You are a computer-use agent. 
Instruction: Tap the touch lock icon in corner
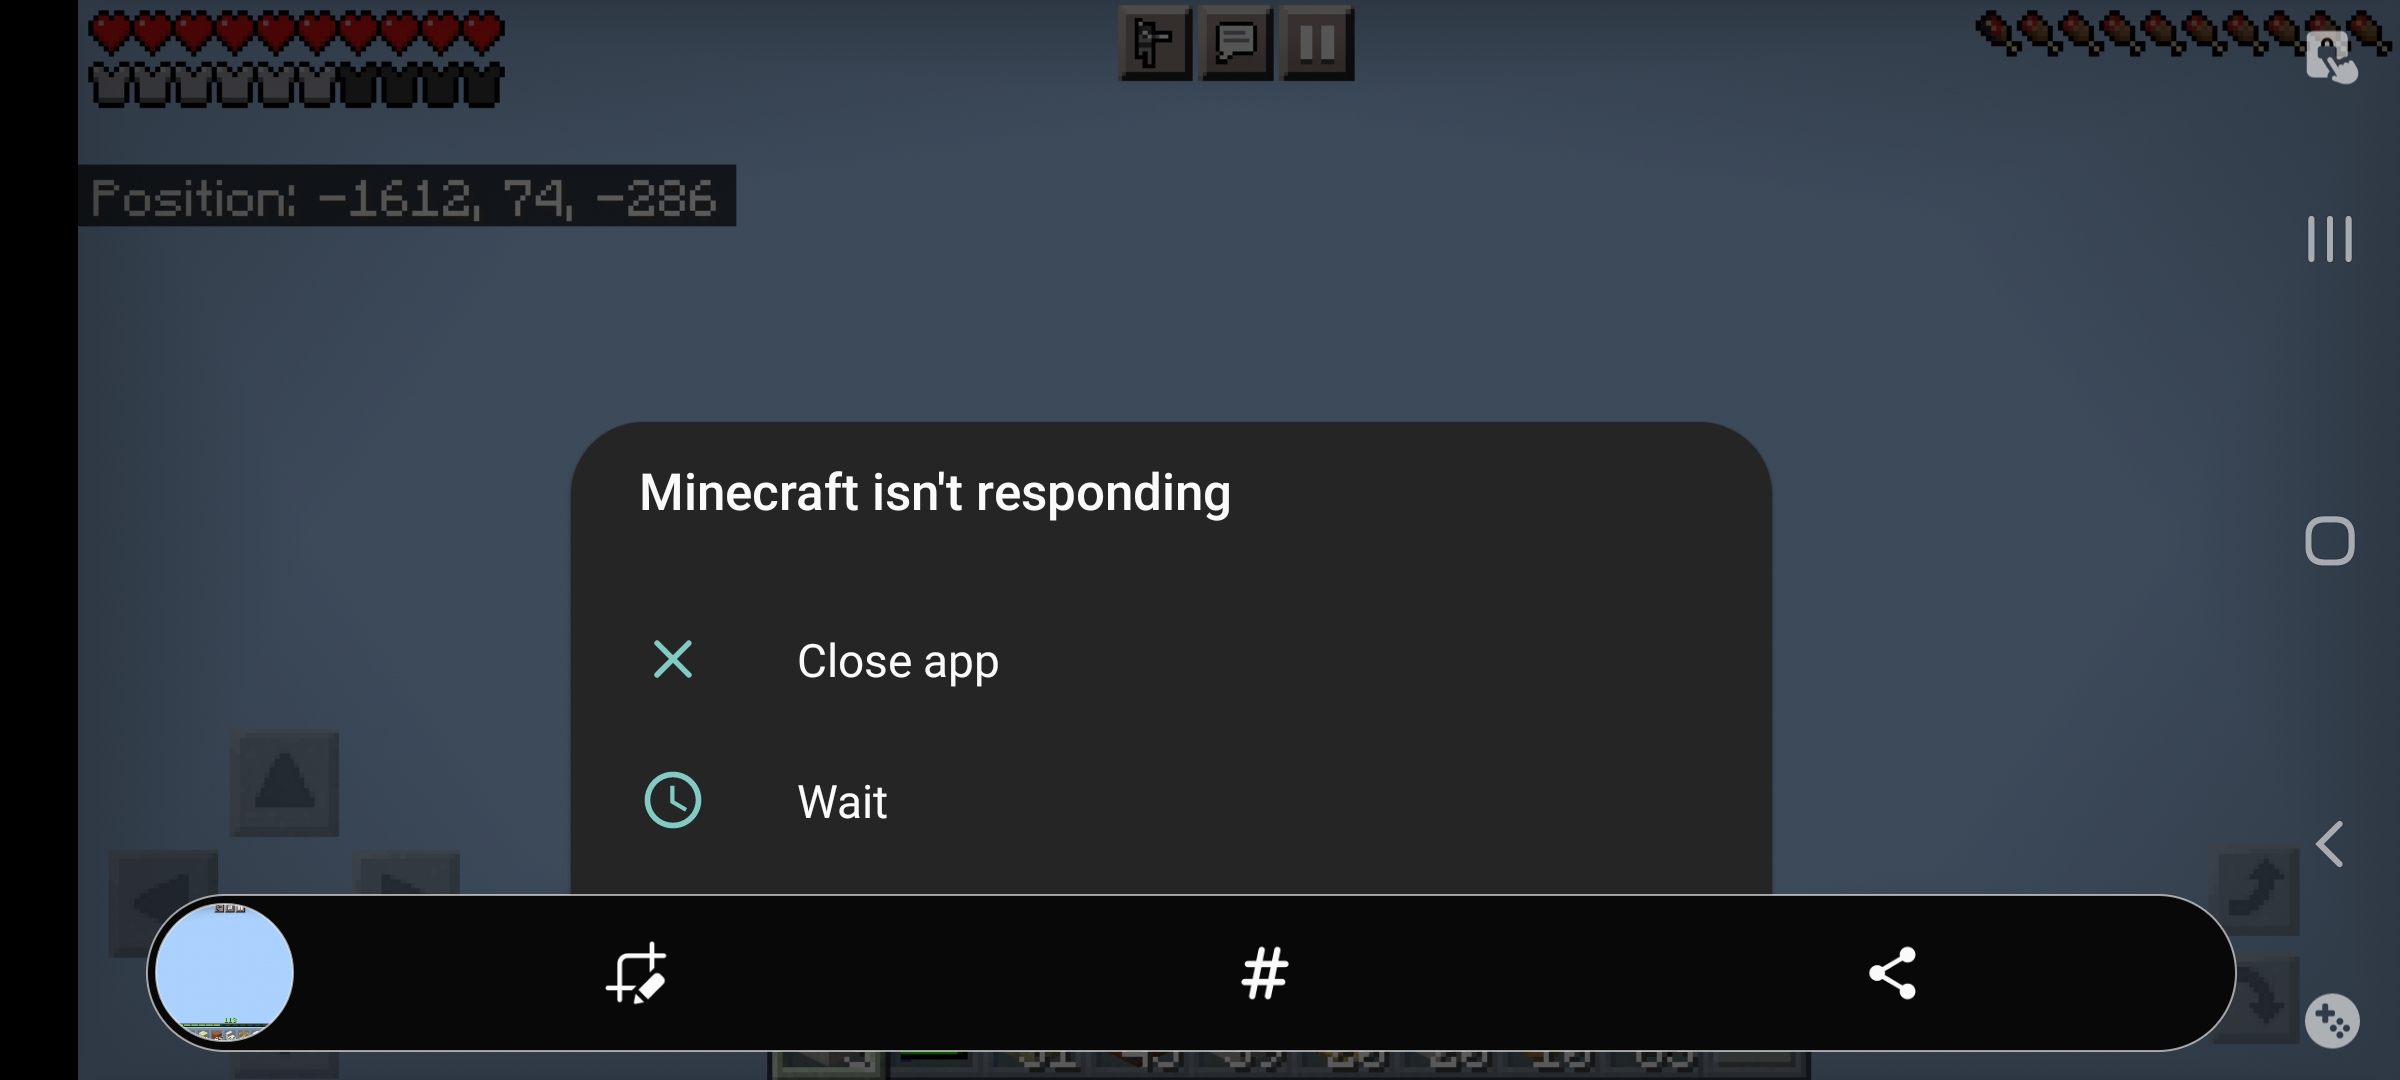coord(2331,57)
